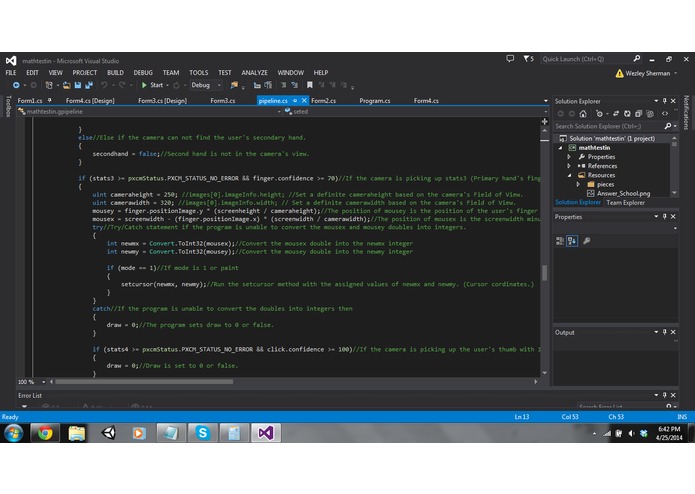Open Skype from the Windows taskbar
This screenshot has height=494, width=695.
203,433
